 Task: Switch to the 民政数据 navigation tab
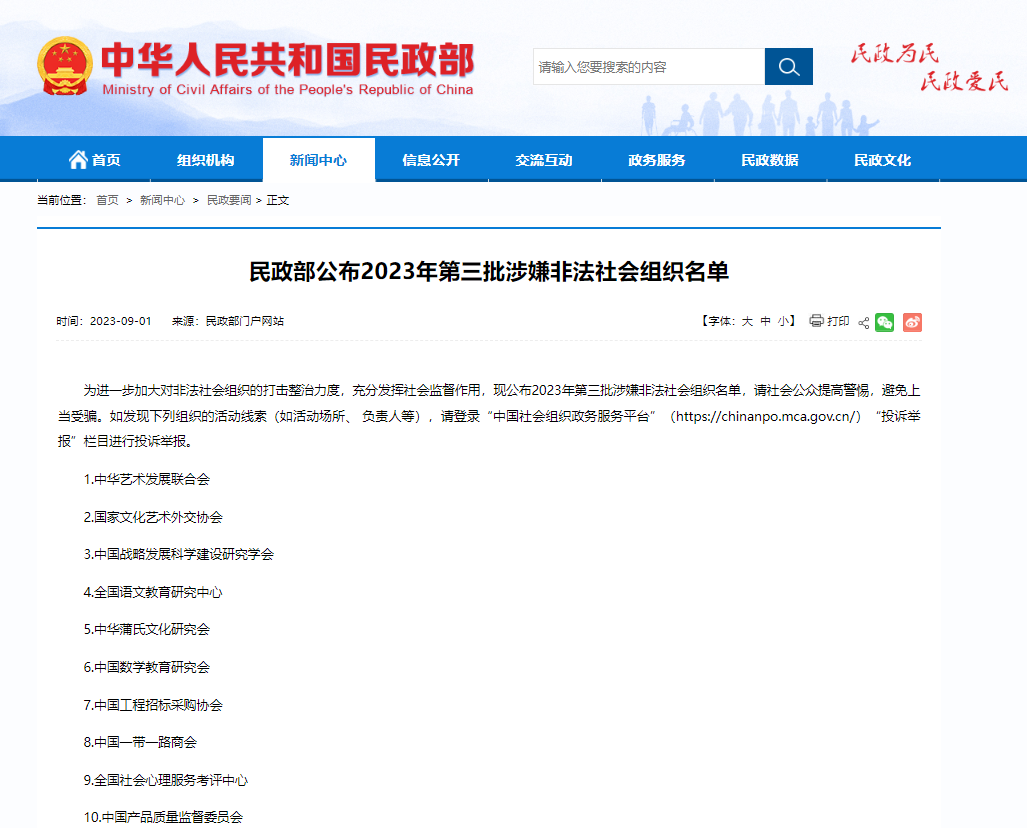(x=769, y=159)
